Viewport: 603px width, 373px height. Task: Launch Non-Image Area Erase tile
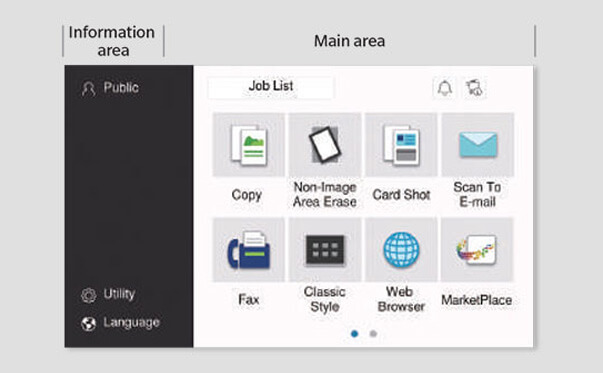325,145
